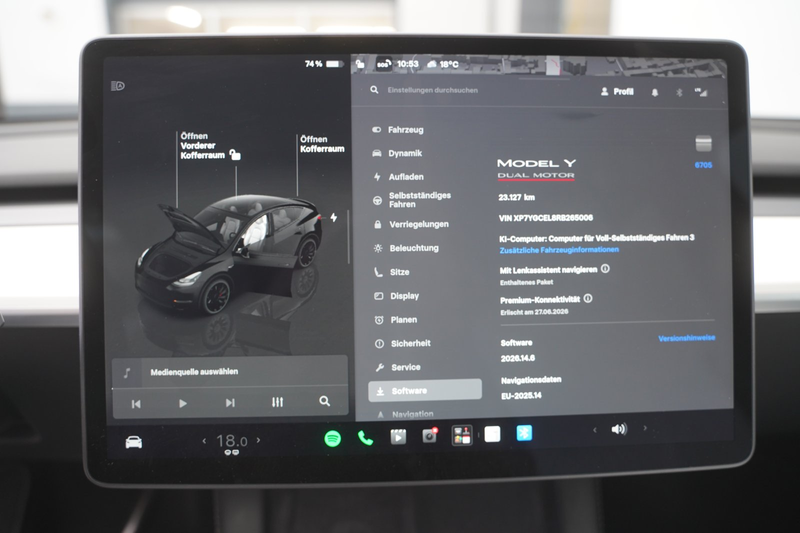Show info for Mit Lenkassistent navigieren

[605, 269]
